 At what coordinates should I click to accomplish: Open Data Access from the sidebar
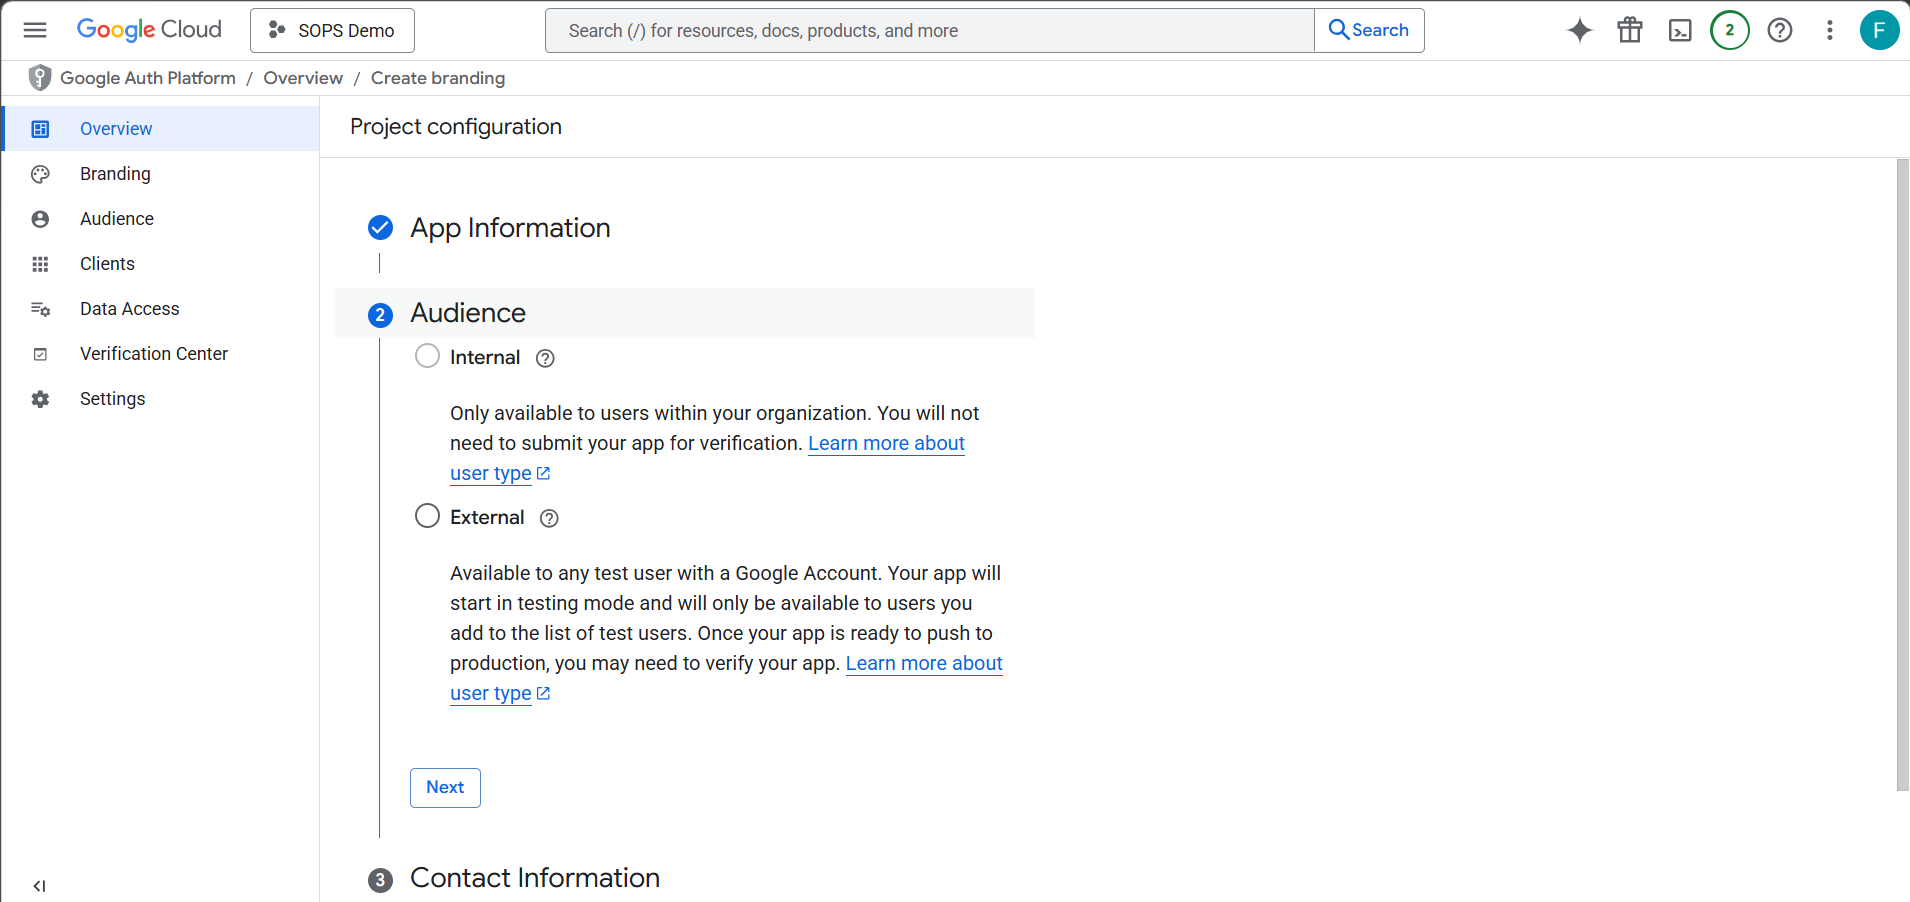point(129,308)
